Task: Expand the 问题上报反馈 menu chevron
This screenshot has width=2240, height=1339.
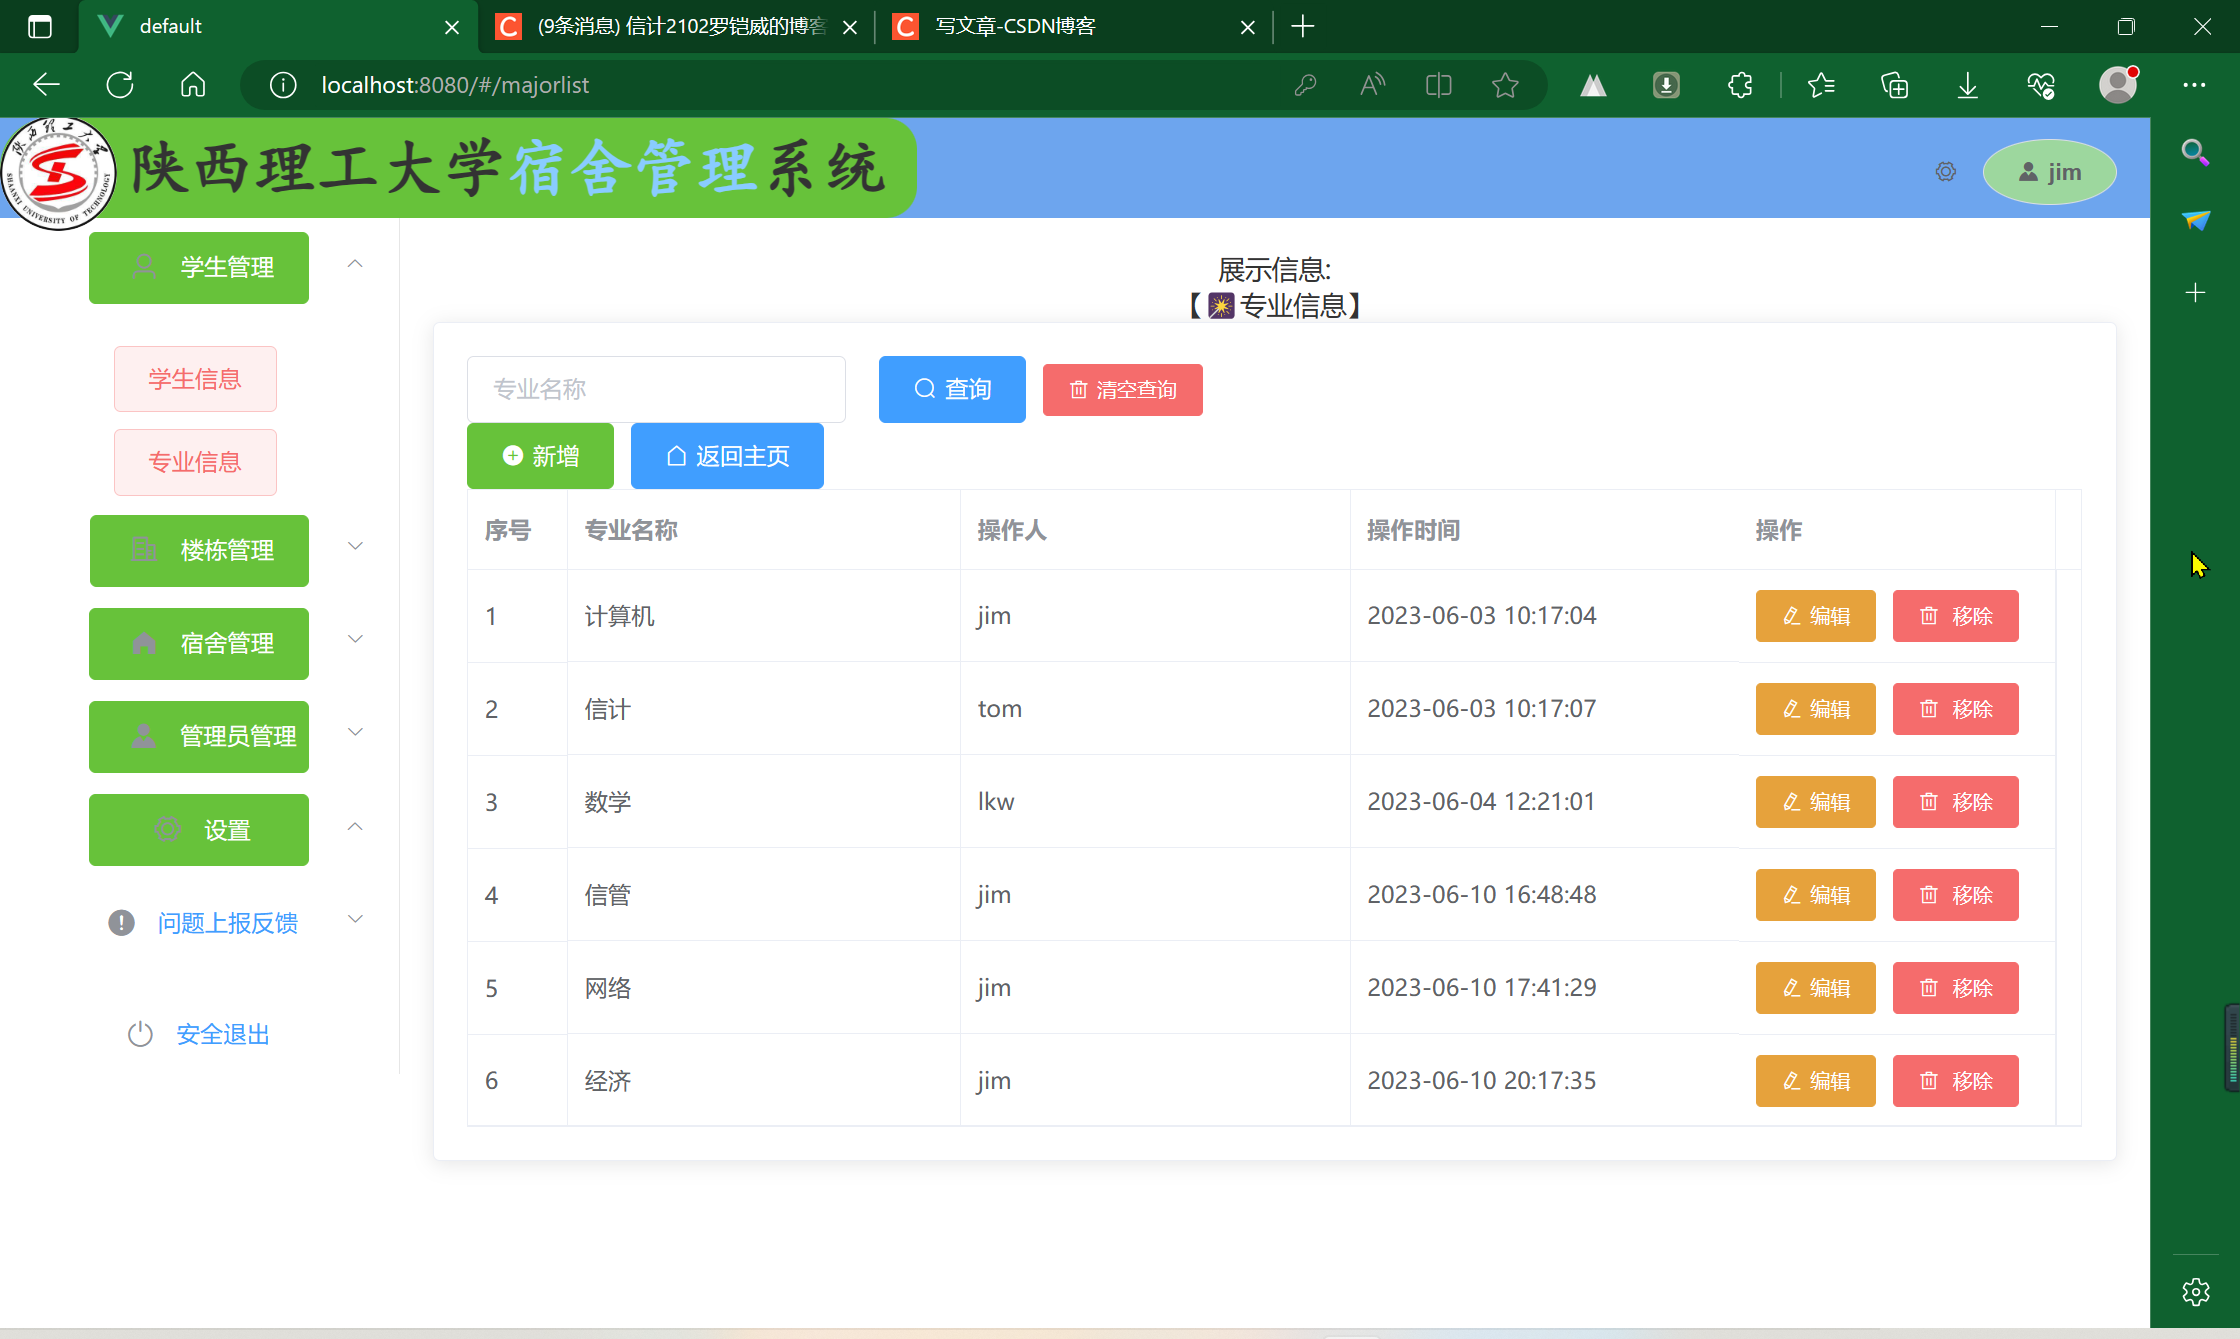Action: (355, 919)
